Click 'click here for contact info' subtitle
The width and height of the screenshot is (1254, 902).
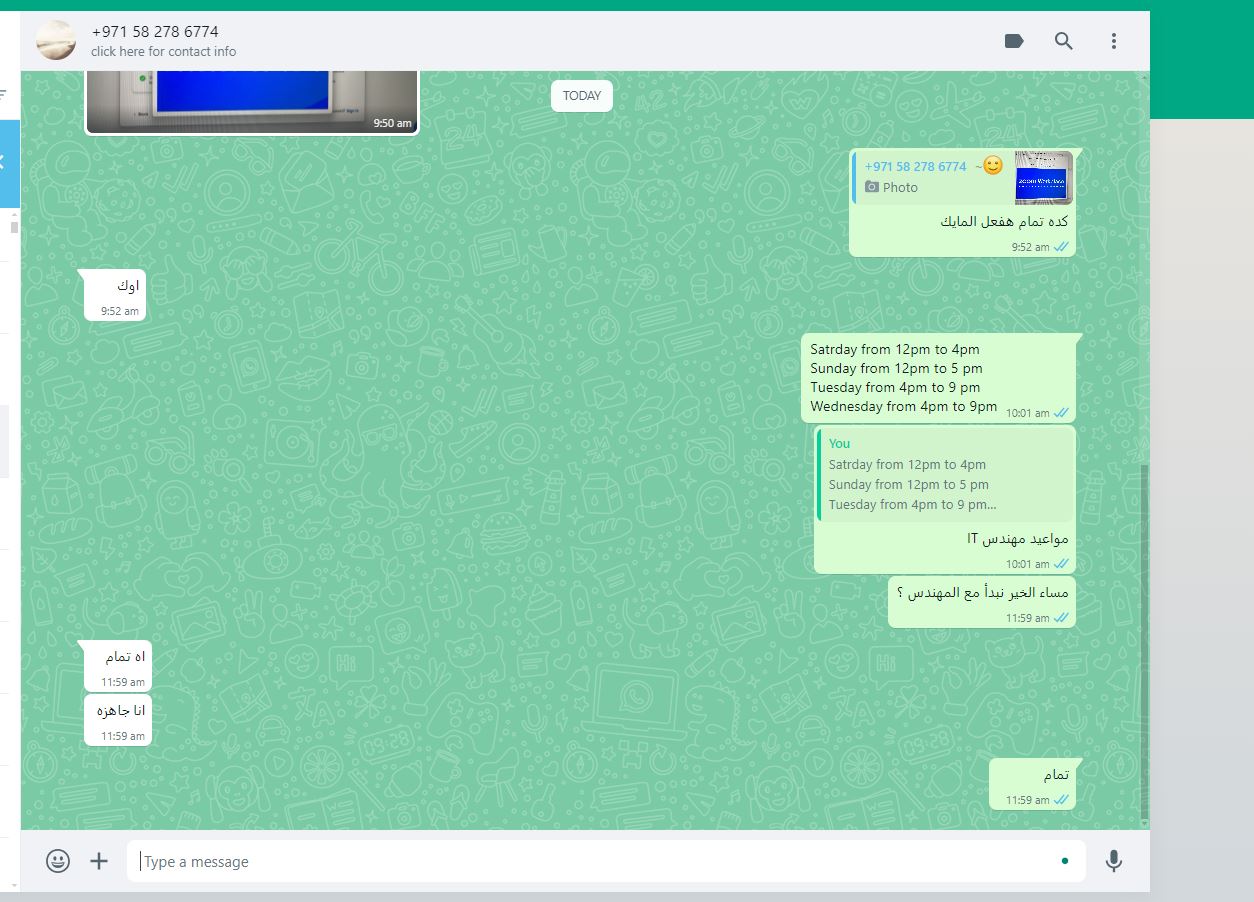click(x=164, y=52)
